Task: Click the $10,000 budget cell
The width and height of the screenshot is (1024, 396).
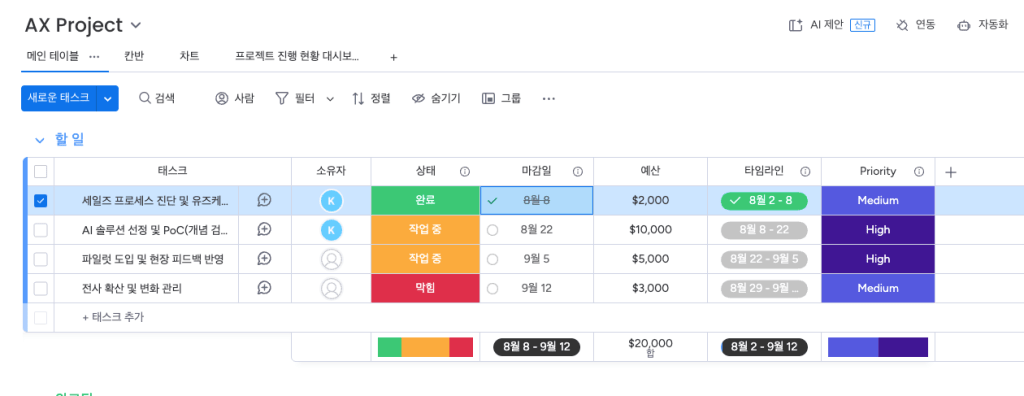Action: (650, 229)
